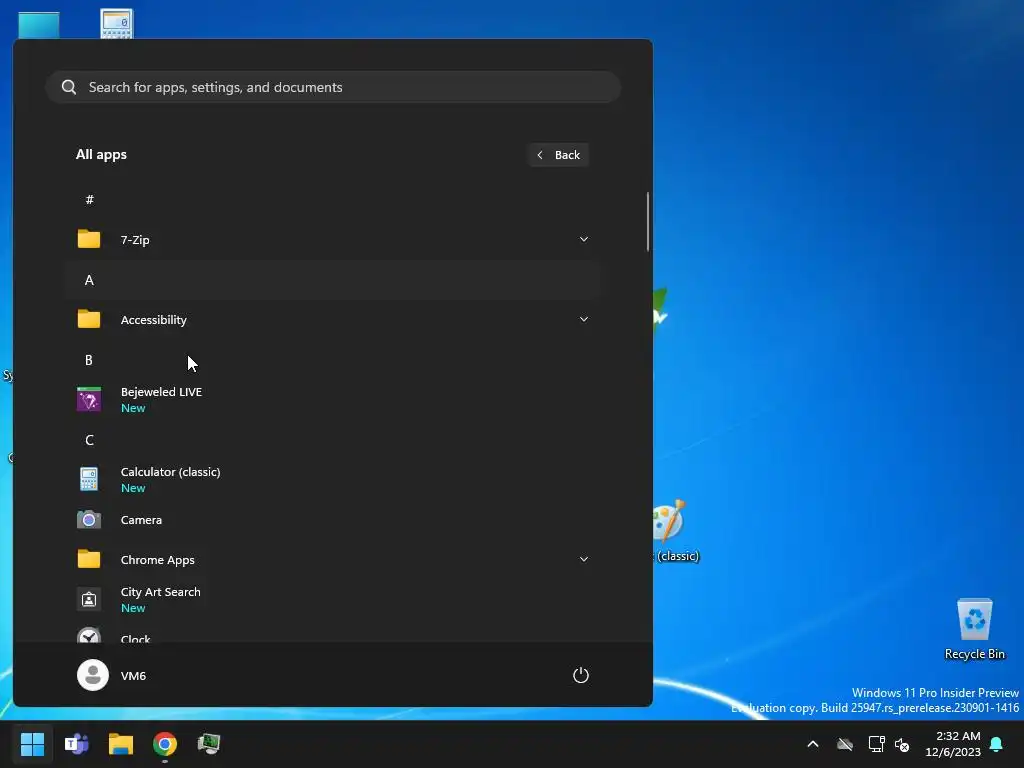Click the VM6 account name
The height and width of the screenshot is (768, 1024).
133,676
